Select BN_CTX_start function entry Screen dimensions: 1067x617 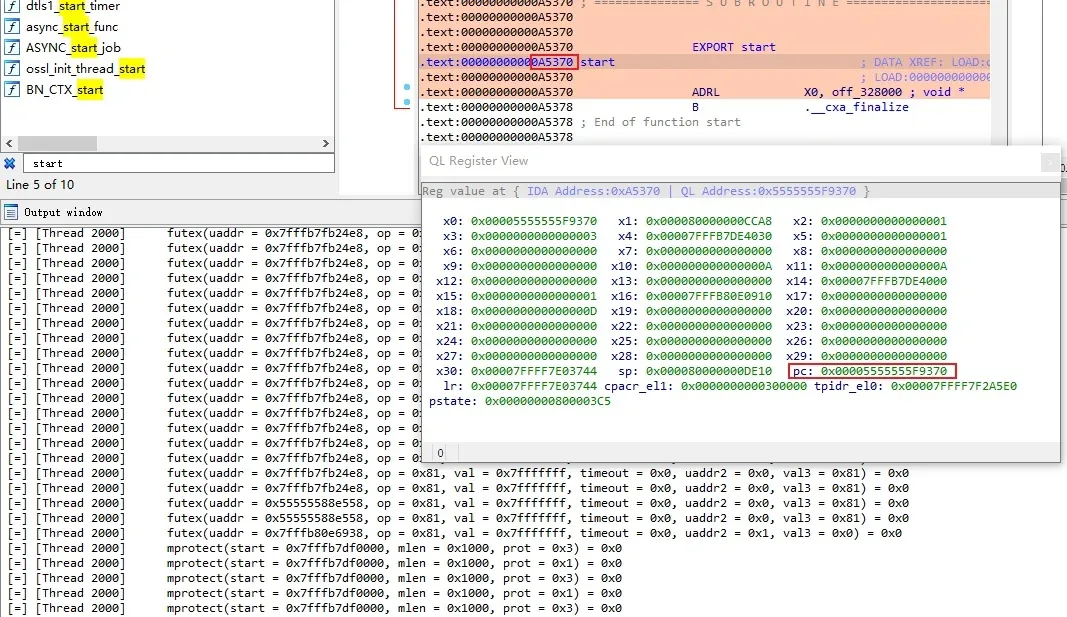[64, 90]
